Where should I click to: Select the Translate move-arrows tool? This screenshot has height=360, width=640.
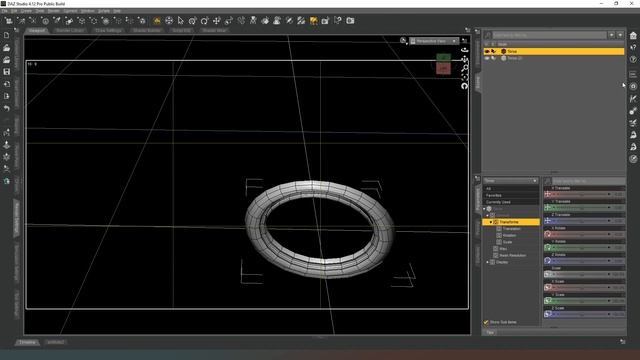pos(217,20)
